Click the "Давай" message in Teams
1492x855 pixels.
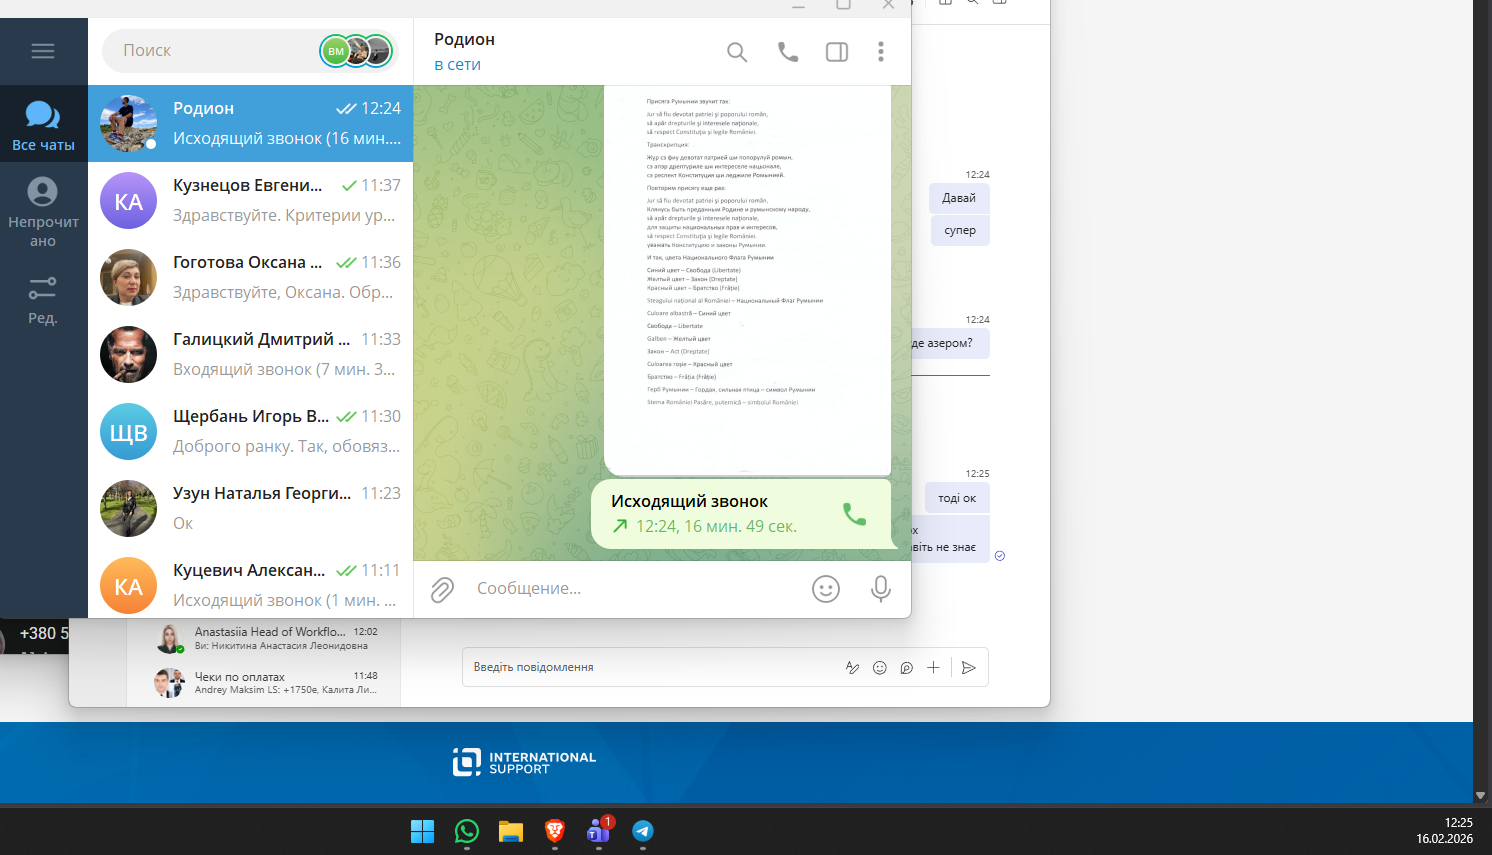pos(959,198)
